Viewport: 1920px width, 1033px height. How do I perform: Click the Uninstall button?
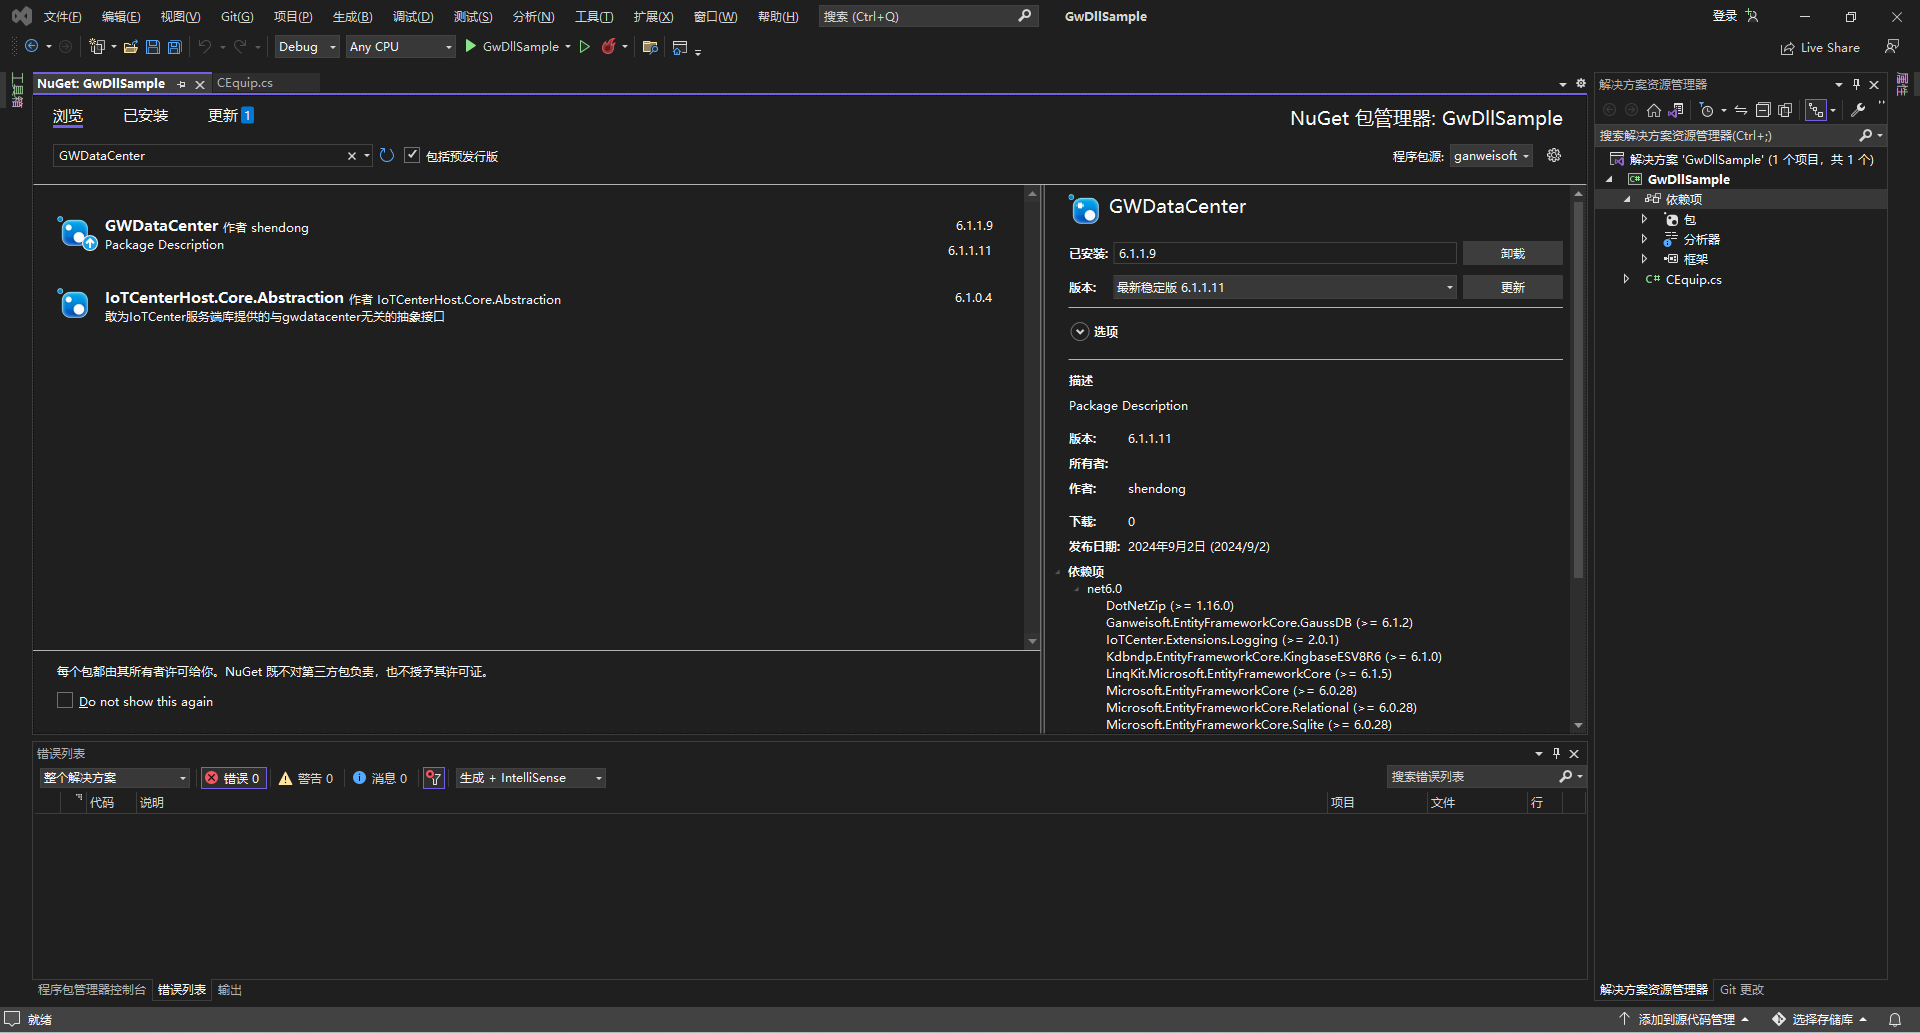[x=1512, y=254]
